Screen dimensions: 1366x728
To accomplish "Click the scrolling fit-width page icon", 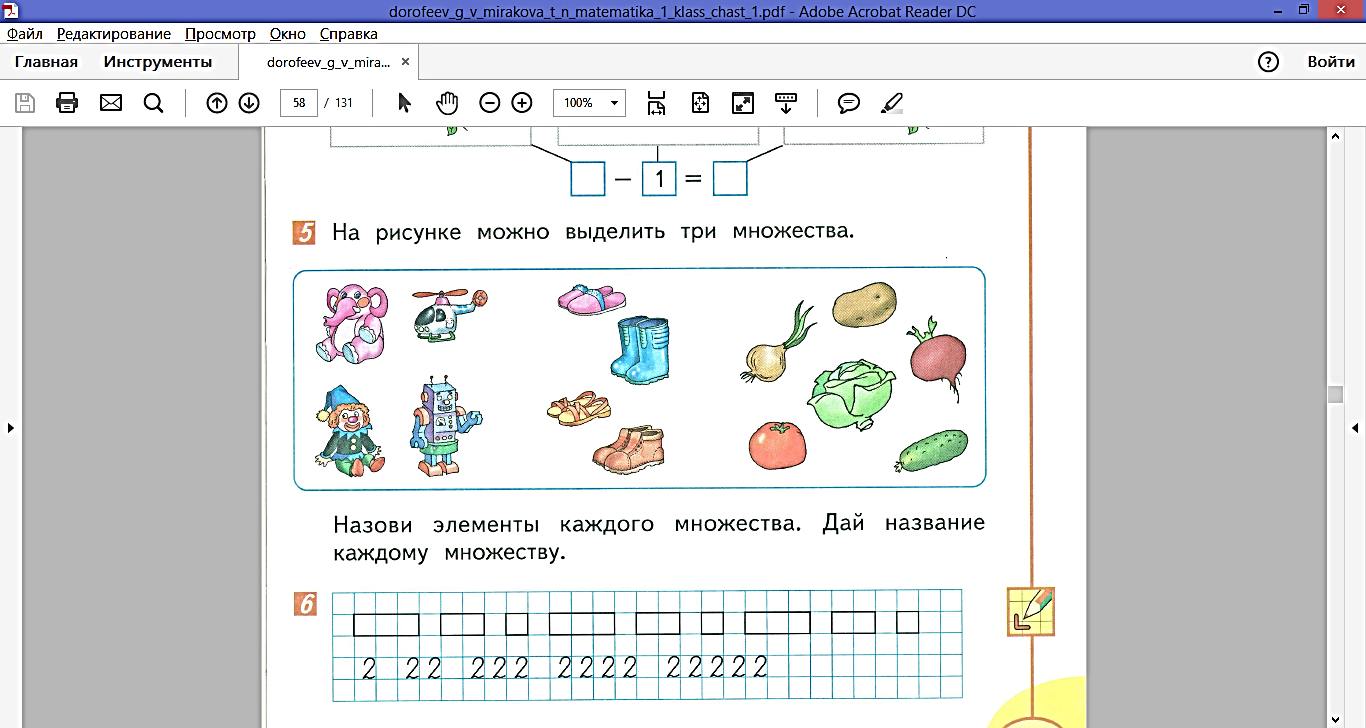I will (656, 103).
